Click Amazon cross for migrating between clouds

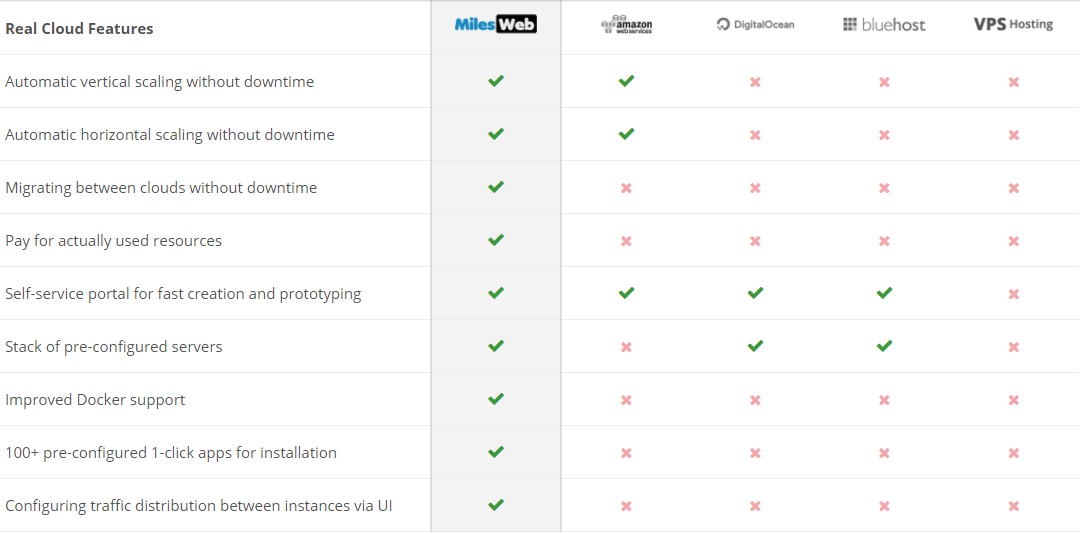(626, 188)
